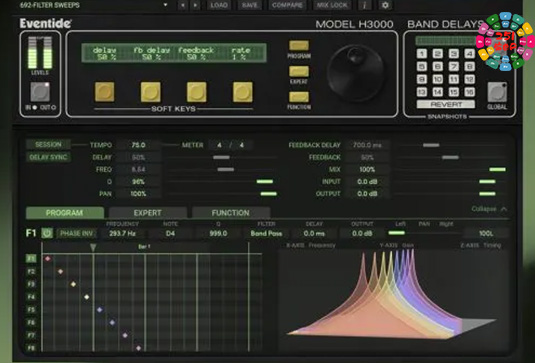Select band F2 in the grid list

click(x=31, y=272)
